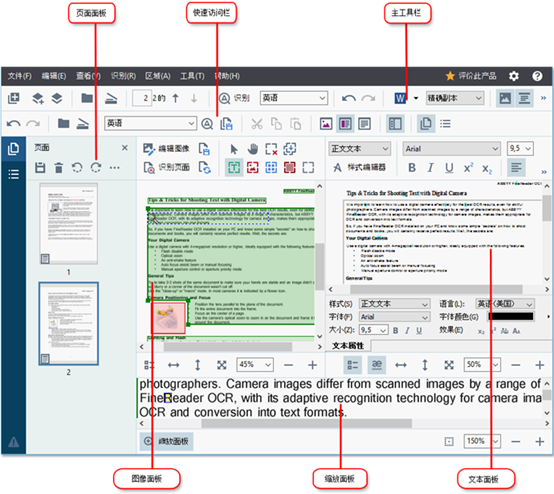554x494 pixels.
Task: Open the 45% zoom dropdown in Image panel
Action: click(x=255, y=364)
